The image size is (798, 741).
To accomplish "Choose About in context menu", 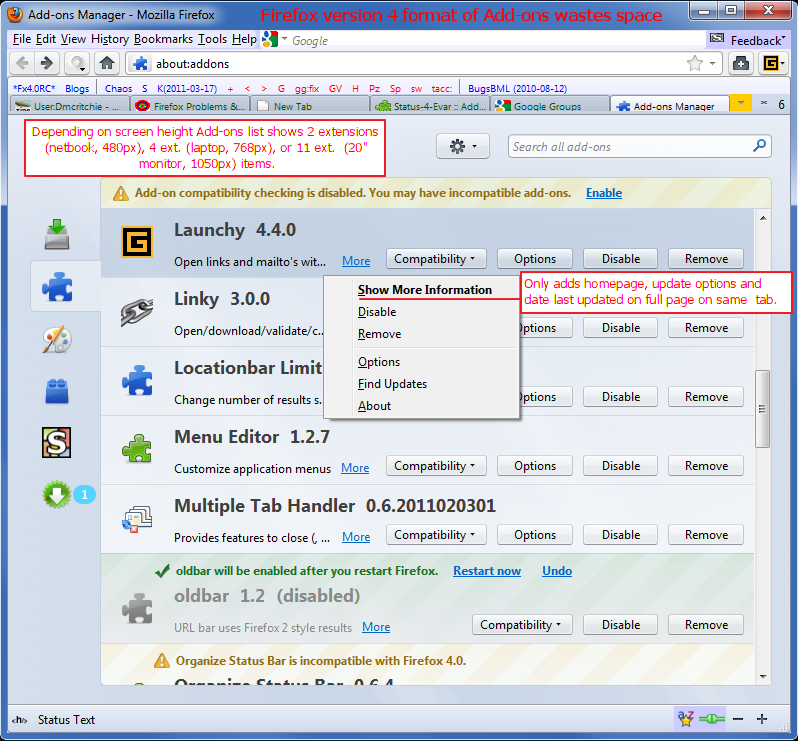I will [374, 406].
